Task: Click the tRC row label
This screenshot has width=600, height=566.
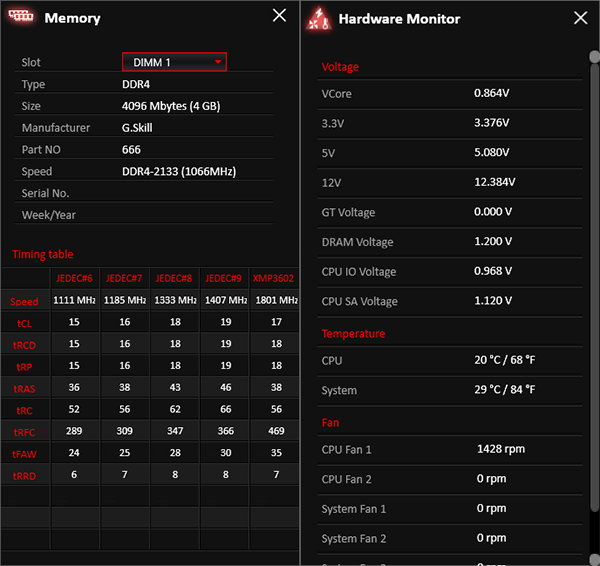Action: (24, 411)
